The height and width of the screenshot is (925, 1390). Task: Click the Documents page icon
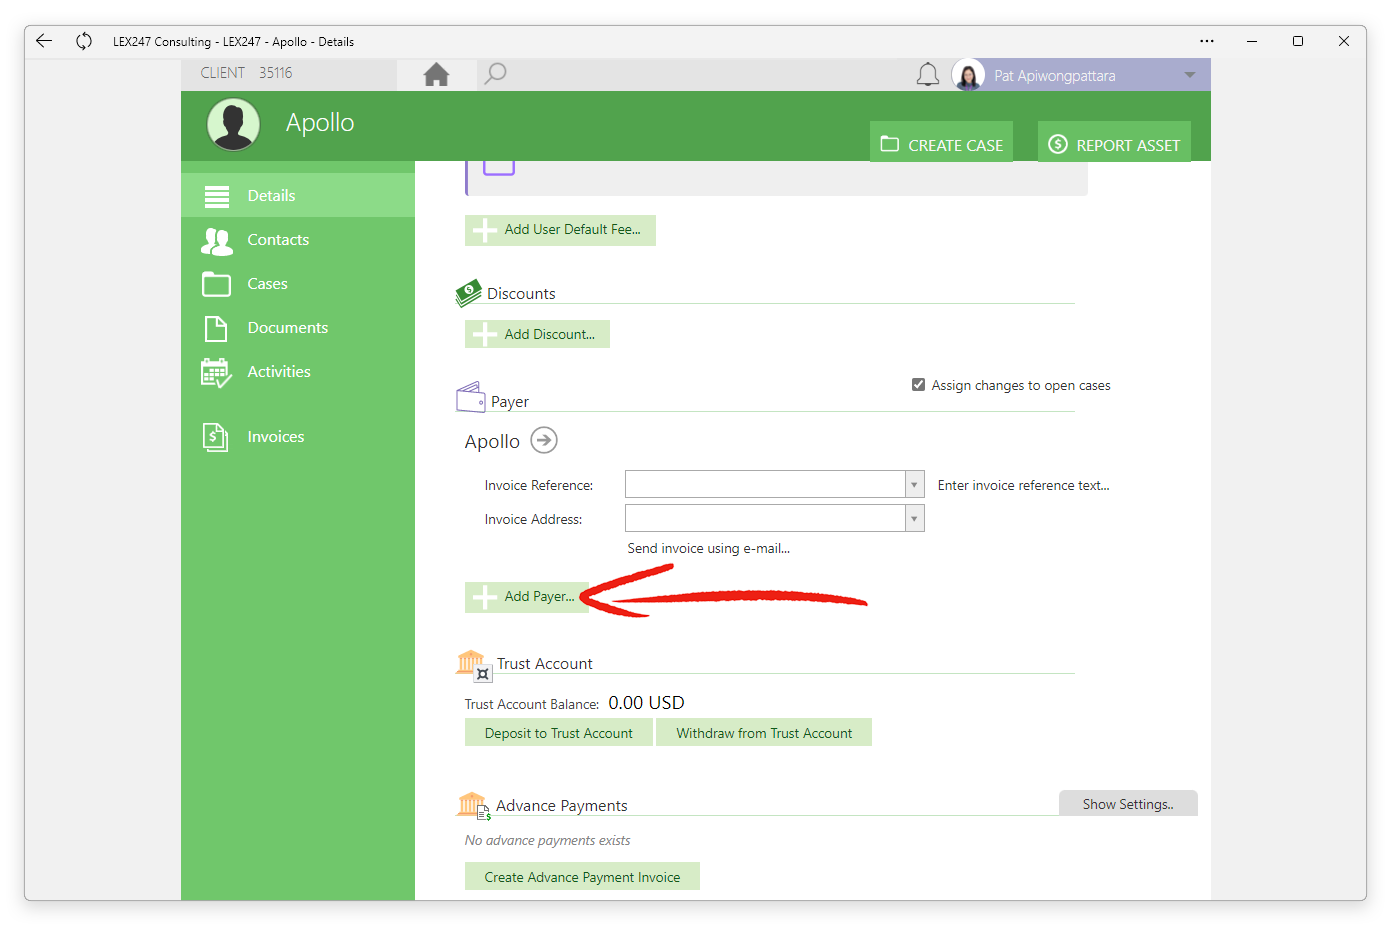(216, 328)
